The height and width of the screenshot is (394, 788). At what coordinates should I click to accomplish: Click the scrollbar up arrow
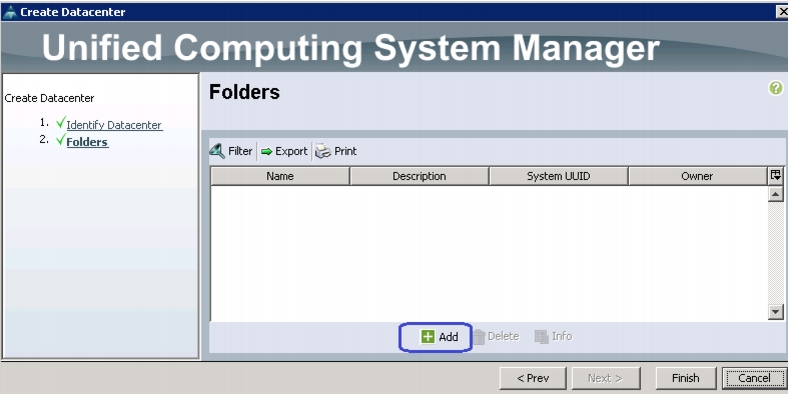[x=776, y=194]
